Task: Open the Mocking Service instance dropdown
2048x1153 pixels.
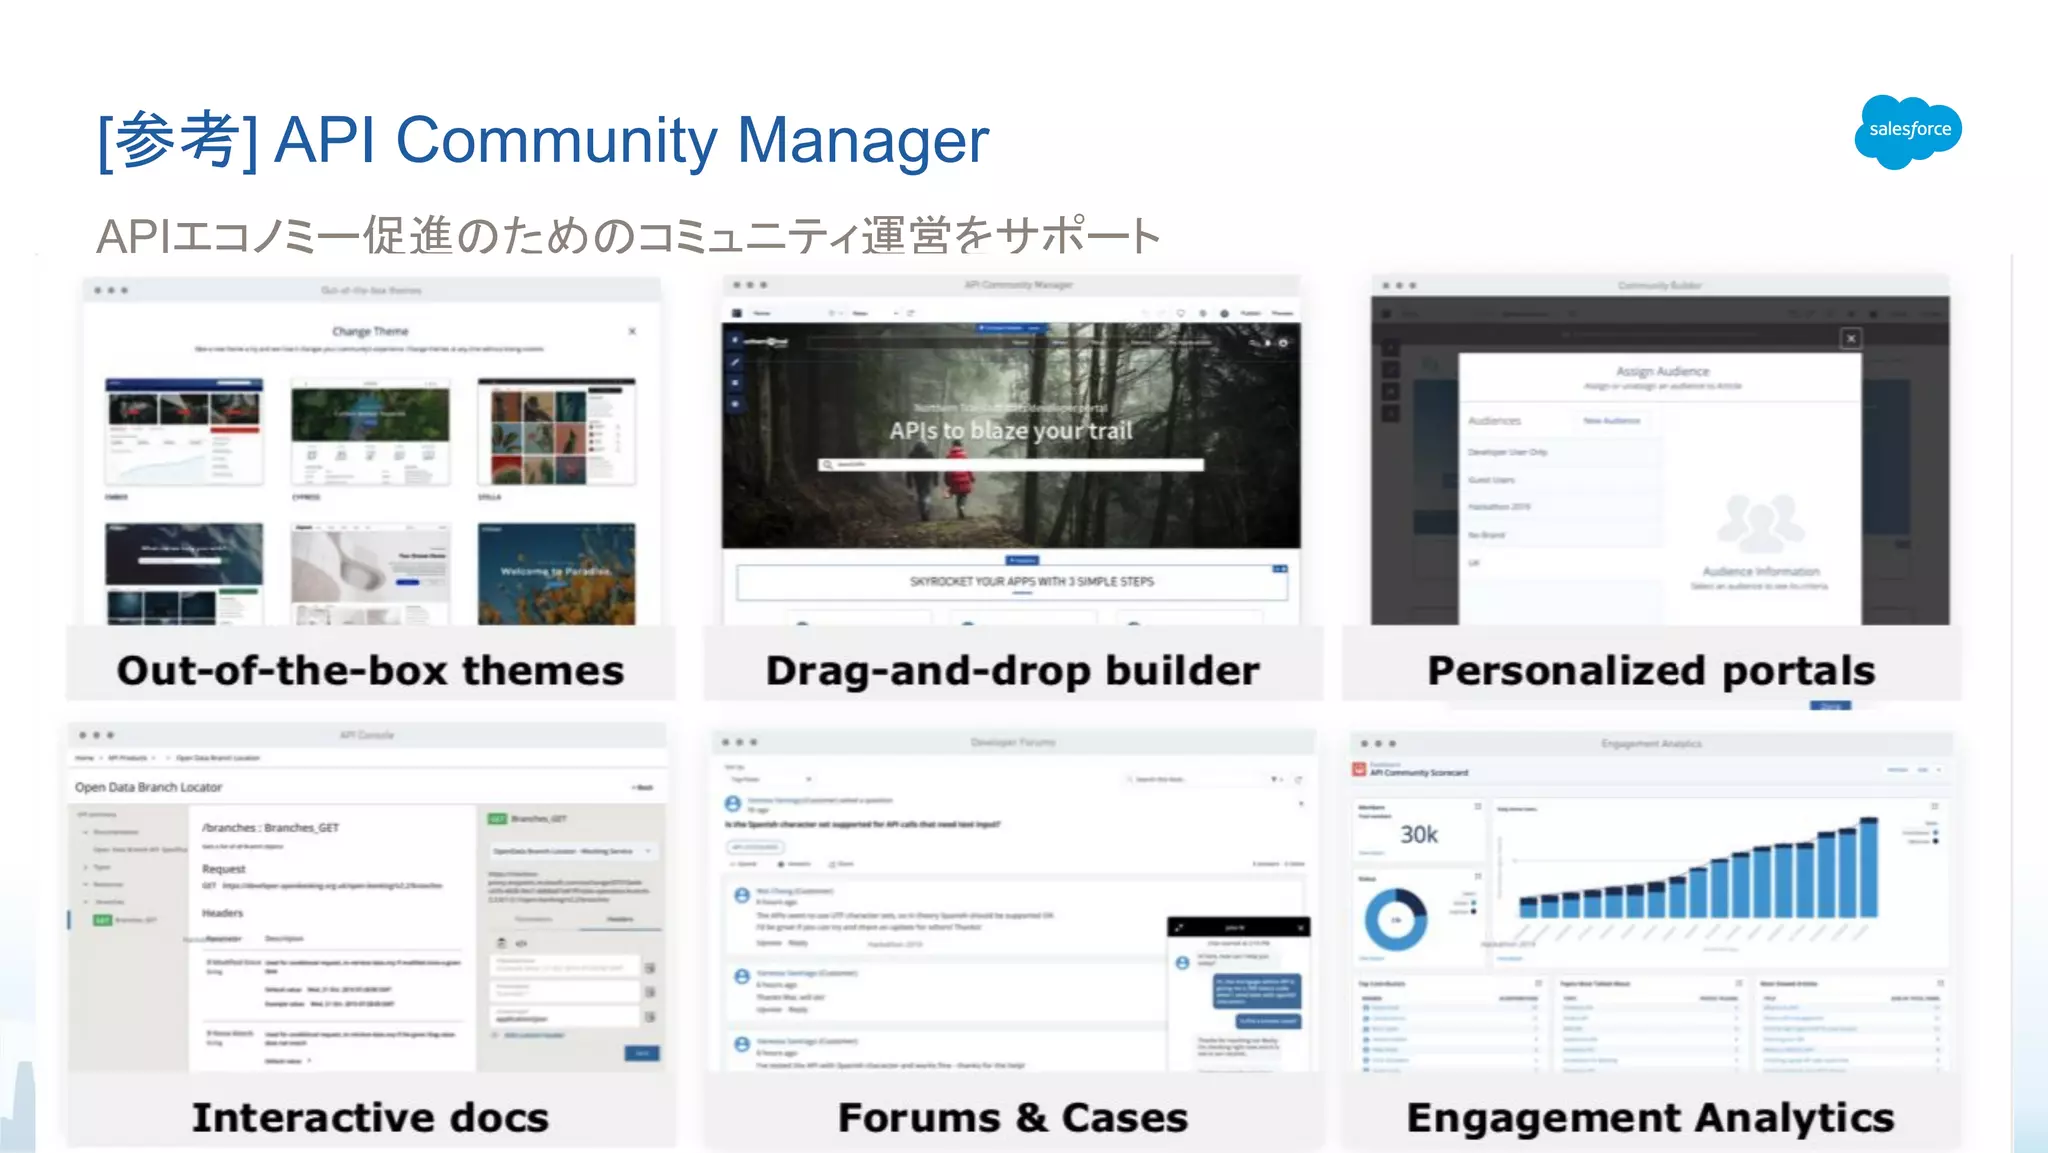Action: (x=573, y=851)
